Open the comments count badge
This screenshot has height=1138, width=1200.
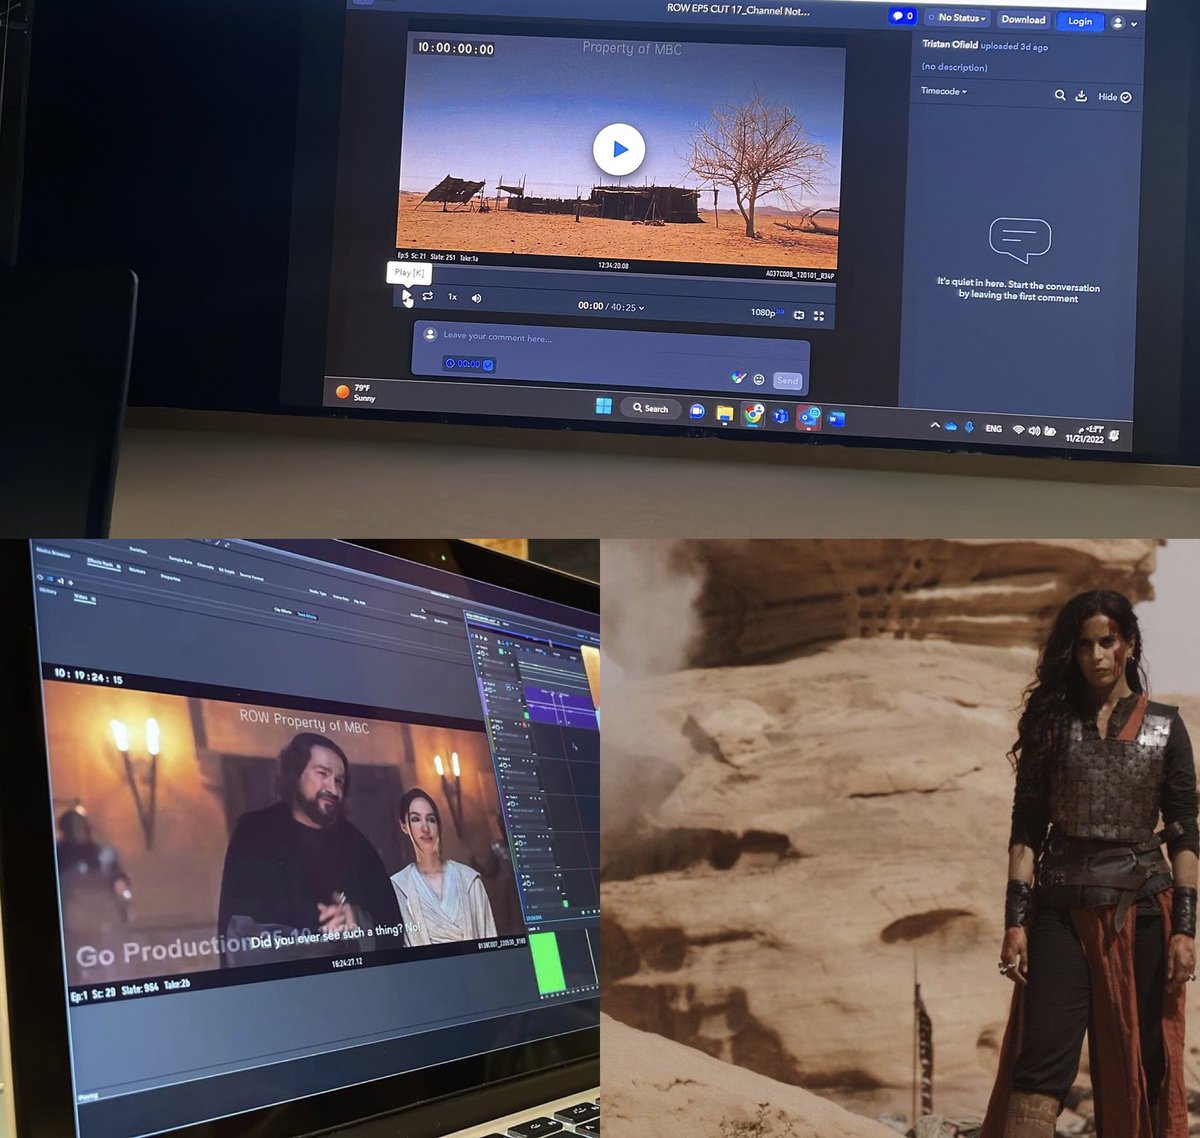[x=902, y=16]
